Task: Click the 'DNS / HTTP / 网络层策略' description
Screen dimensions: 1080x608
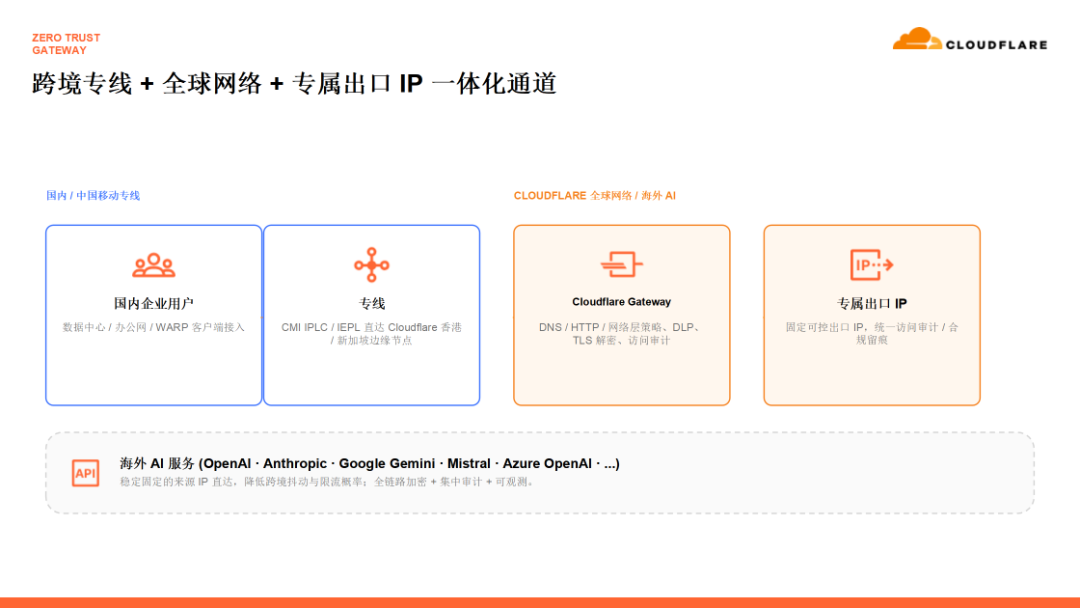Action: point(621,333)
